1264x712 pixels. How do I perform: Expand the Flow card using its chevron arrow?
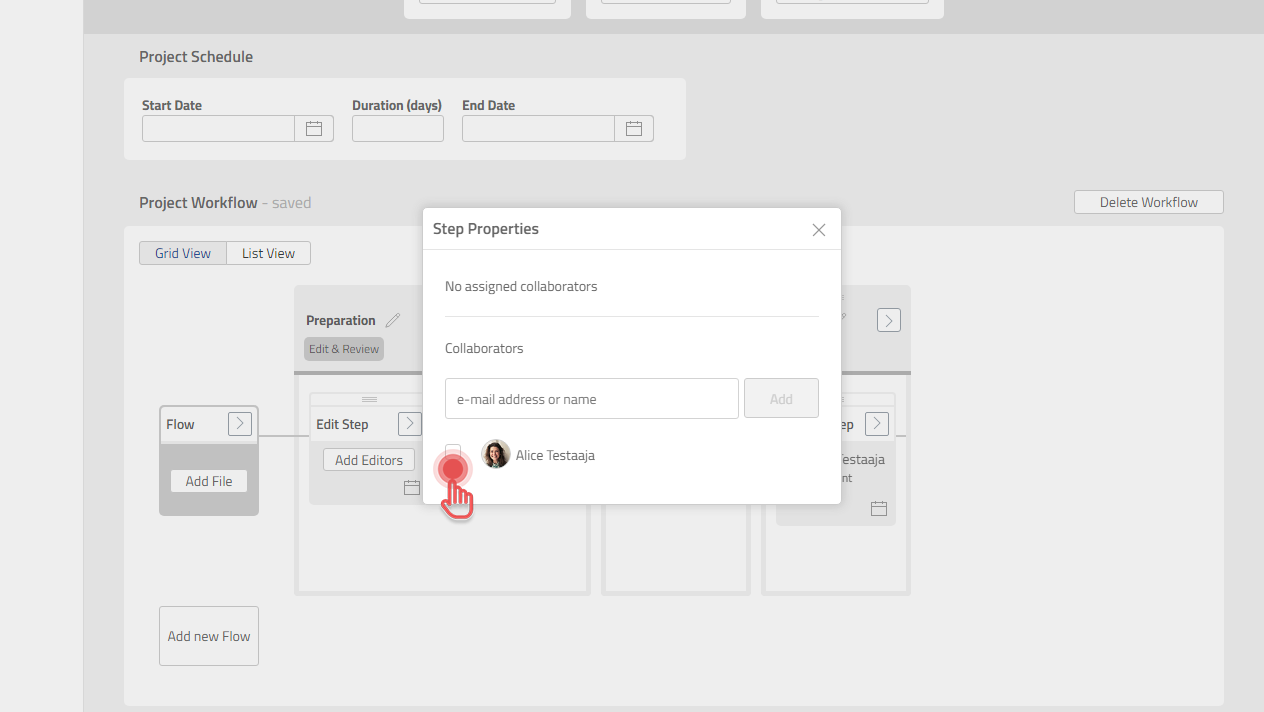click(239, 423)
